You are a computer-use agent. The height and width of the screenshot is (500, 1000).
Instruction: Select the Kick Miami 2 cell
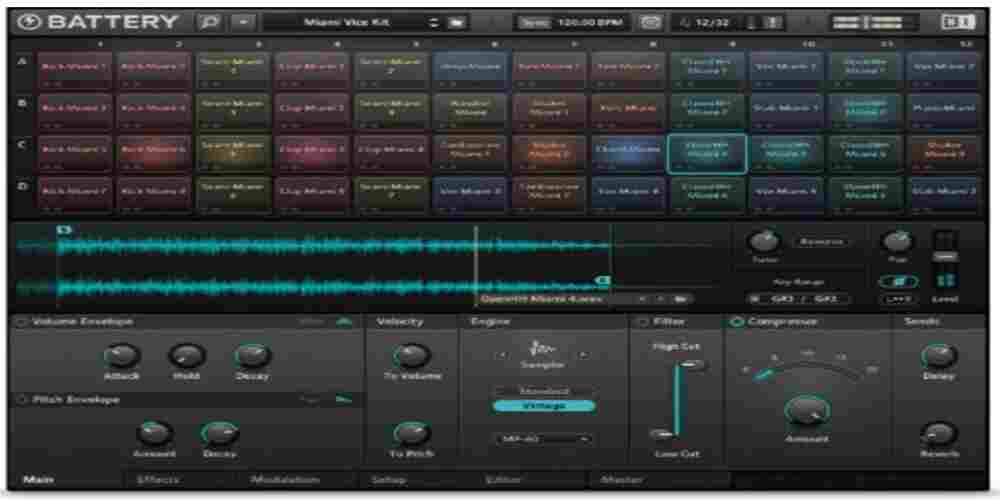point(154,70)
